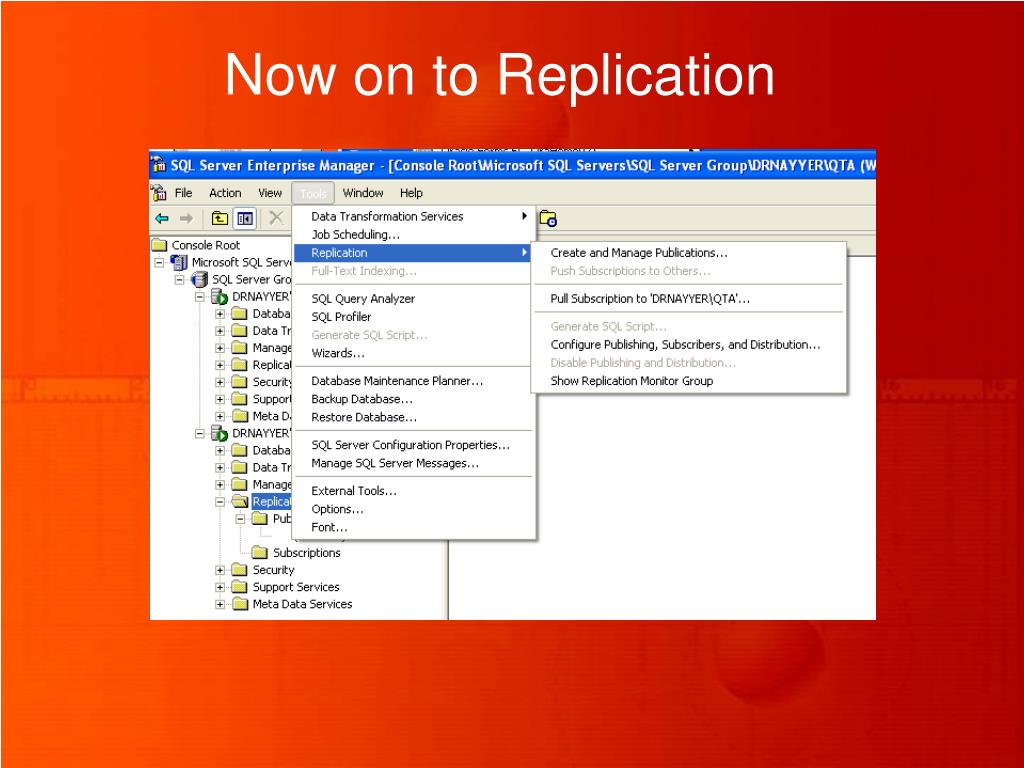The width and height of the screenshot is (1024, 768).
Task: Click the Enterprise Manager title bar icon
Action: pos(159,165)
